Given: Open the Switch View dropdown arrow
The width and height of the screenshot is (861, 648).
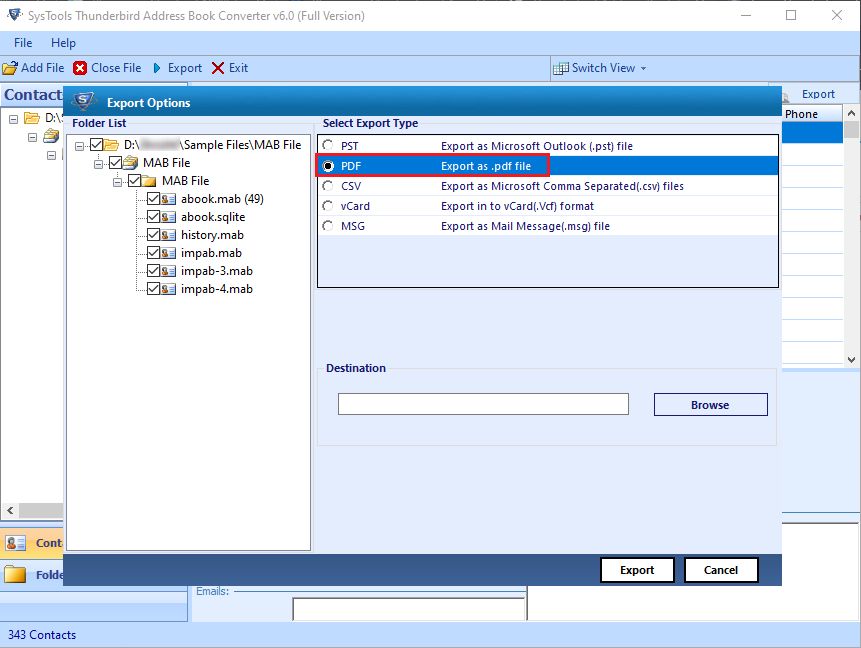Looking at the screenshot, I should point(643,69).
